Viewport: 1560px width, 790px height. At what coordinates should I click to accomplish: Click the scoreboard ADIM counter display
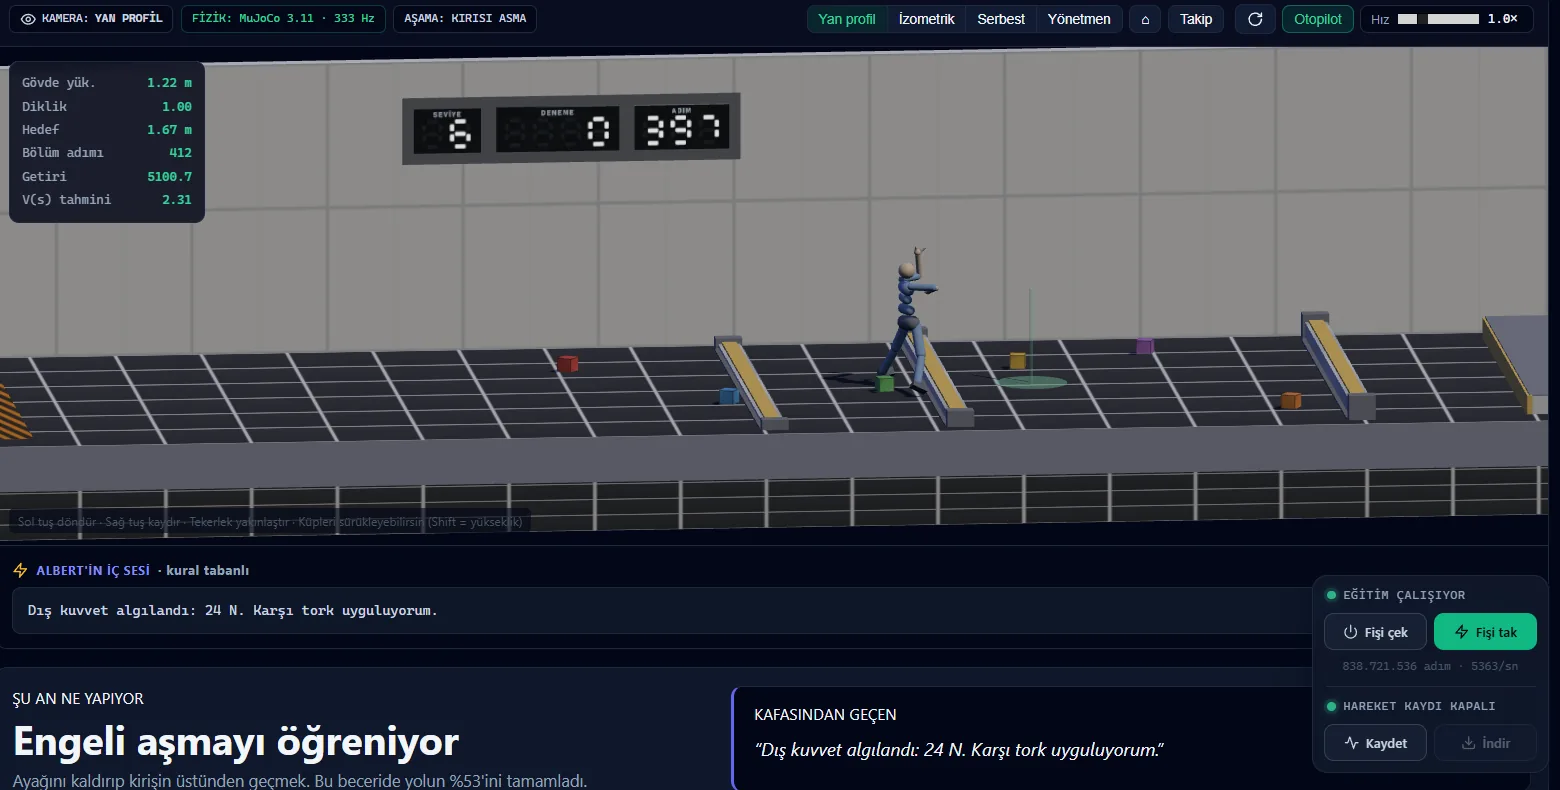pos(682,128)
